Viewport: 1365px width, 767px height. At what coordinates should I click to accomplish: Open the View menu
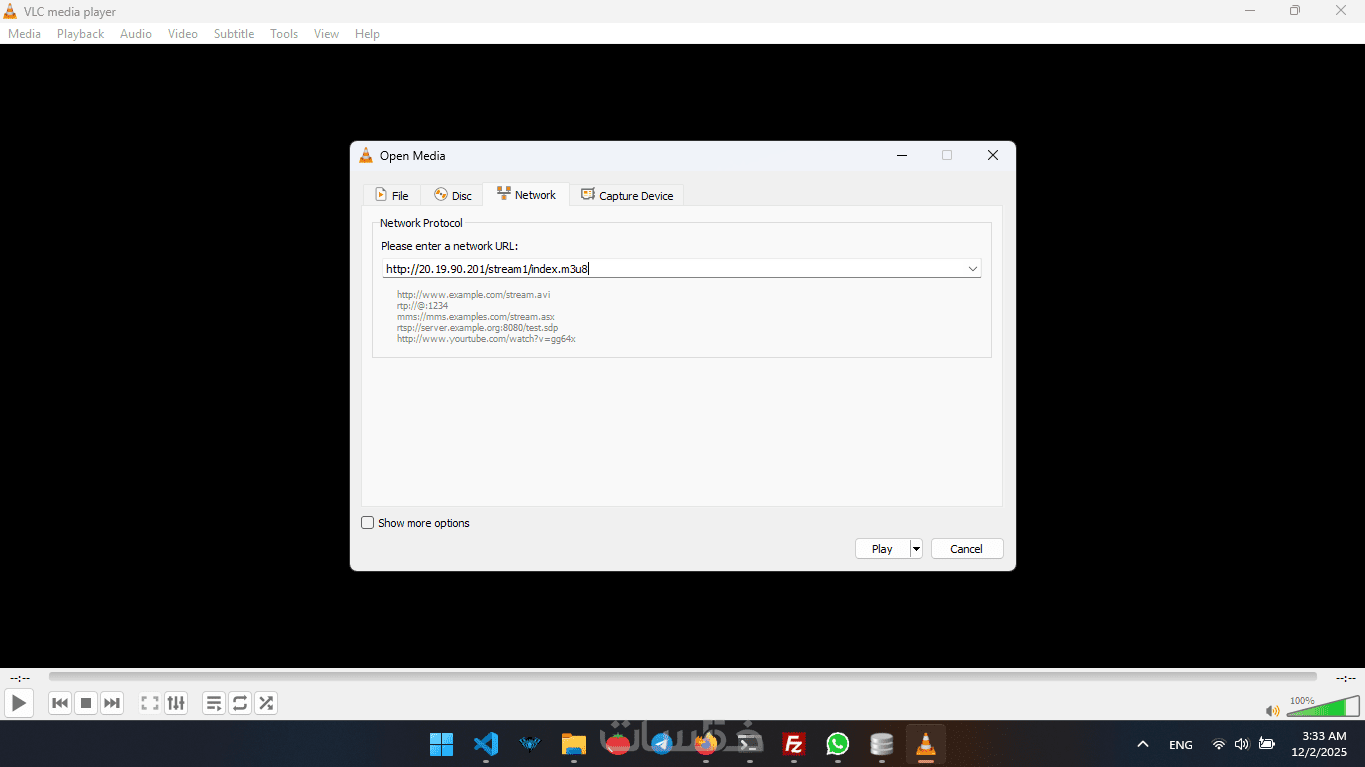(x=326, y=34)
